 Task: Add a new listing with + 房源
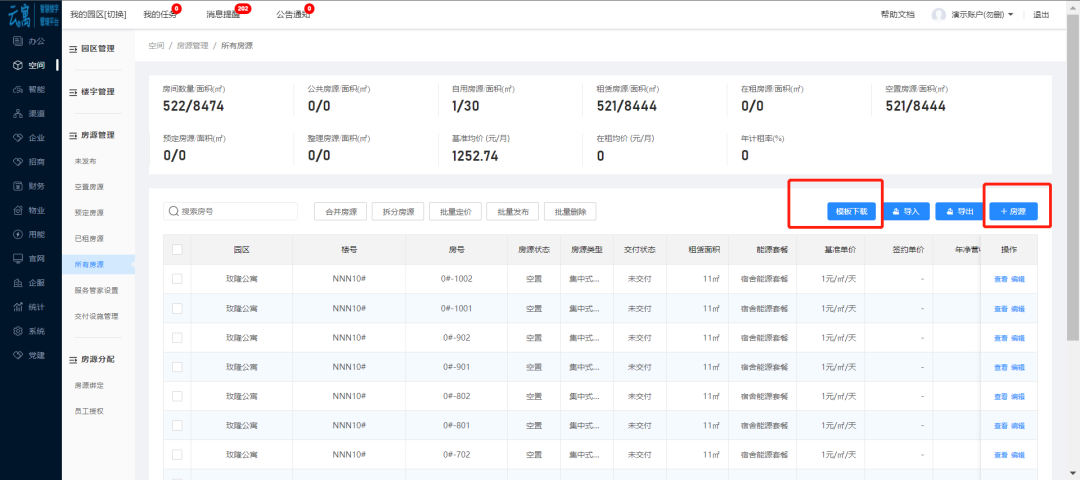click(x=1013, y=211)
